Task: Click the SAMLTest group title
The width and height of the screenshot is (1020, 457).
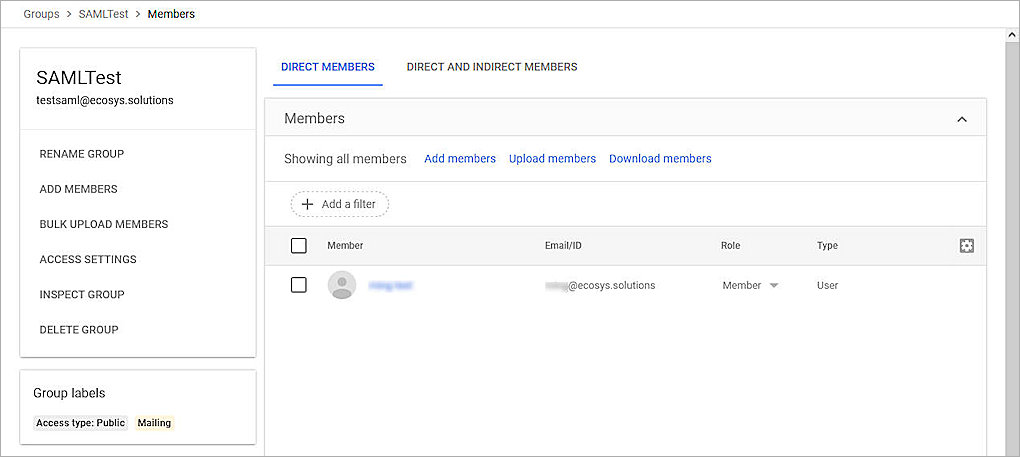Action: (79, 78)
